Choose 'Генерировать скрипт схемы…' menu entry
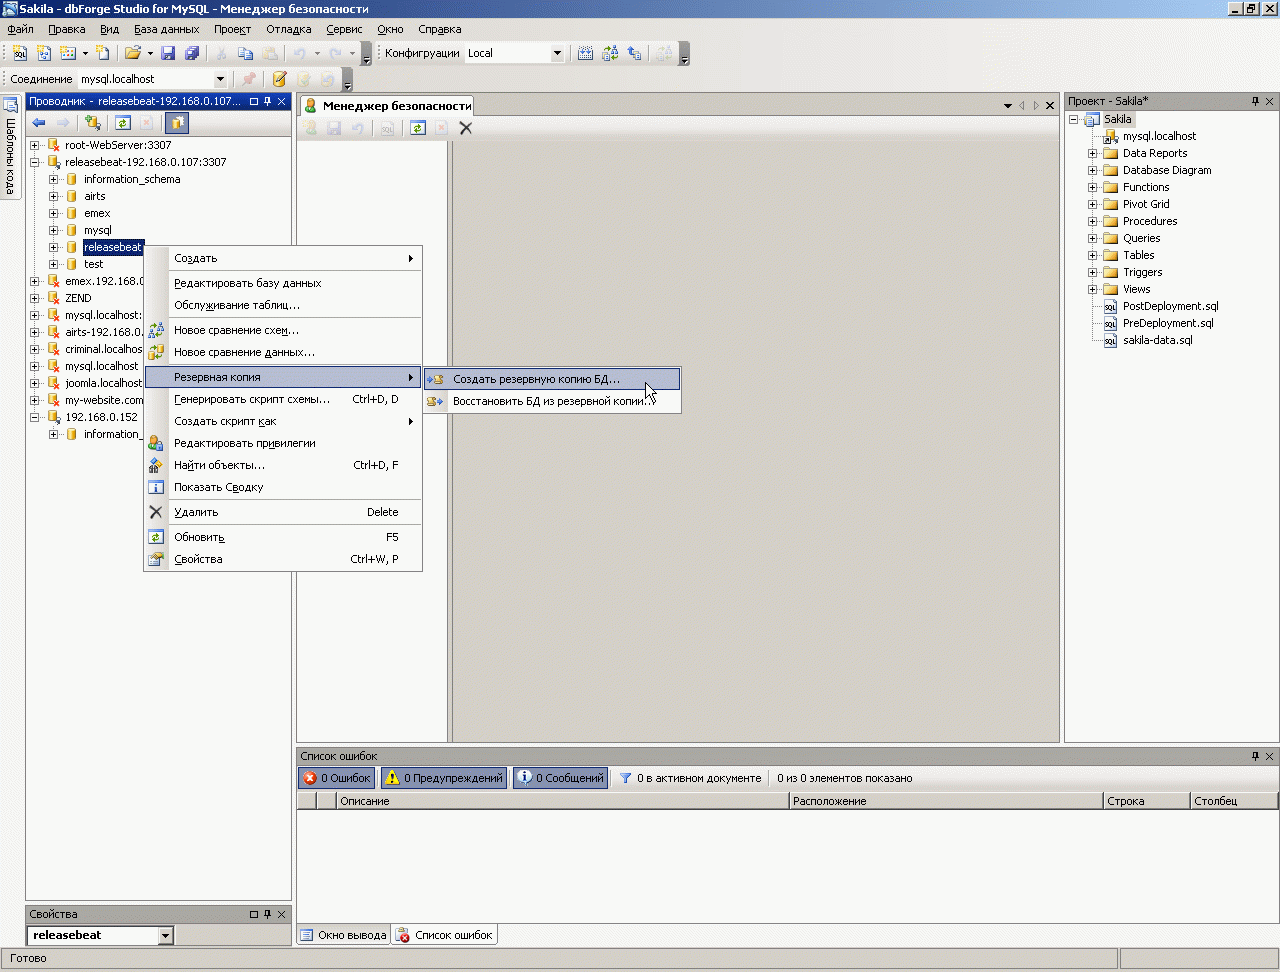The image size is (1280, 972). click(x=283, y=399)
